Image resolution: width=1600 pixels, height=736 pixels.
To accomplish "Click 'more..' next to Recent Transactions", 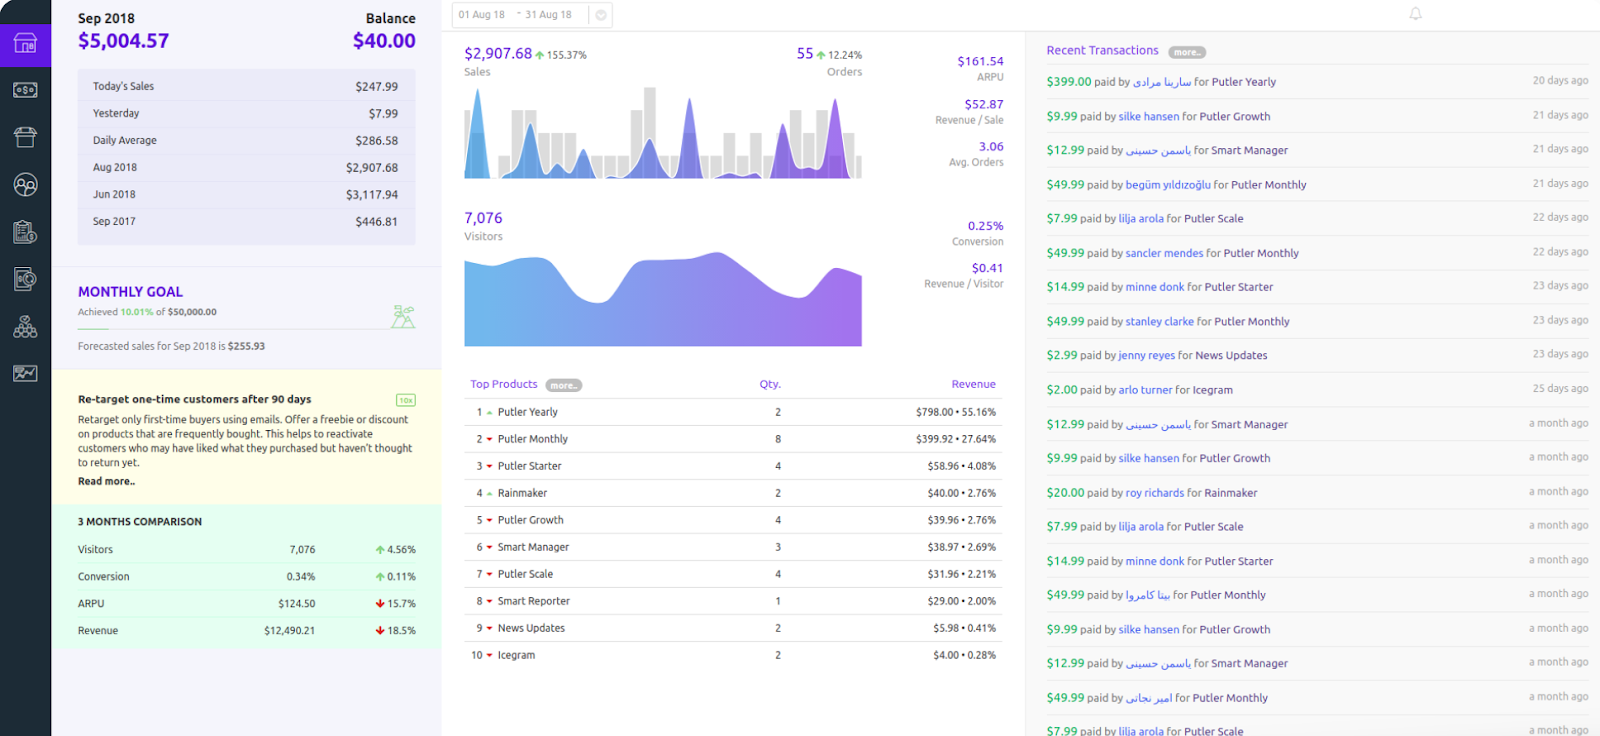I will click(1187, 52).
